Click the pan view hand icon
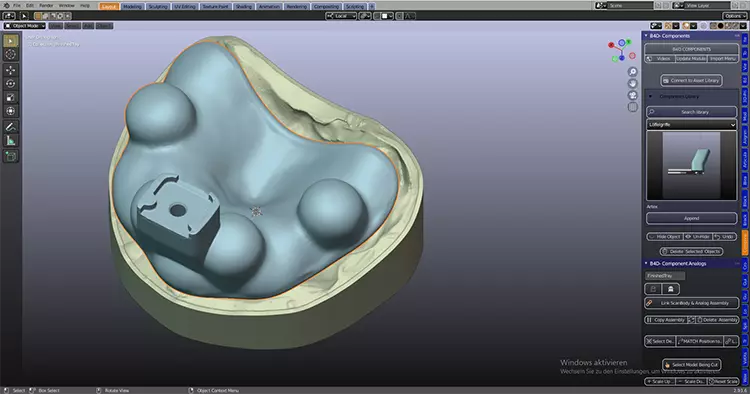 tap(632, 84)
